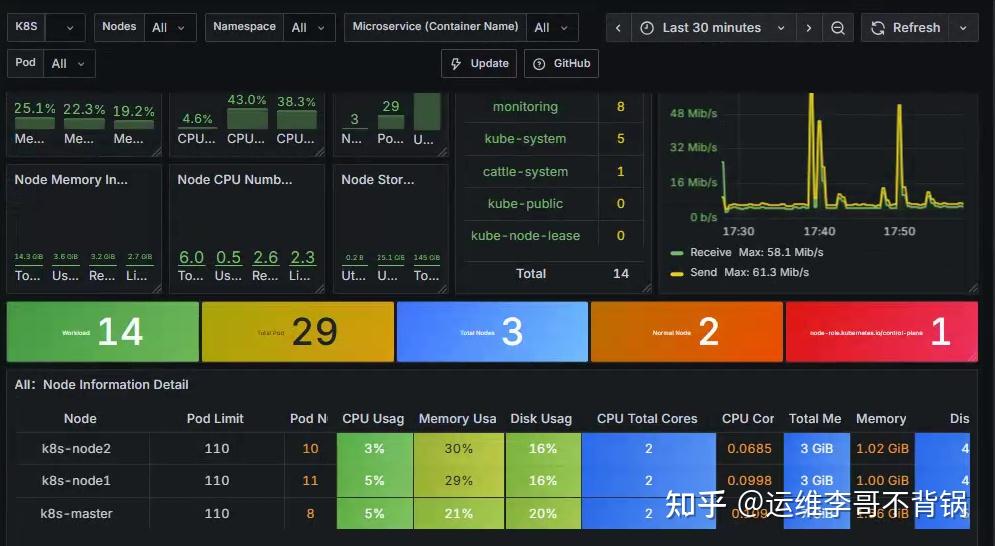Click the Refresh dashboard button
The width and height of the screenshot is (995, 546).
tap(906, 28)
